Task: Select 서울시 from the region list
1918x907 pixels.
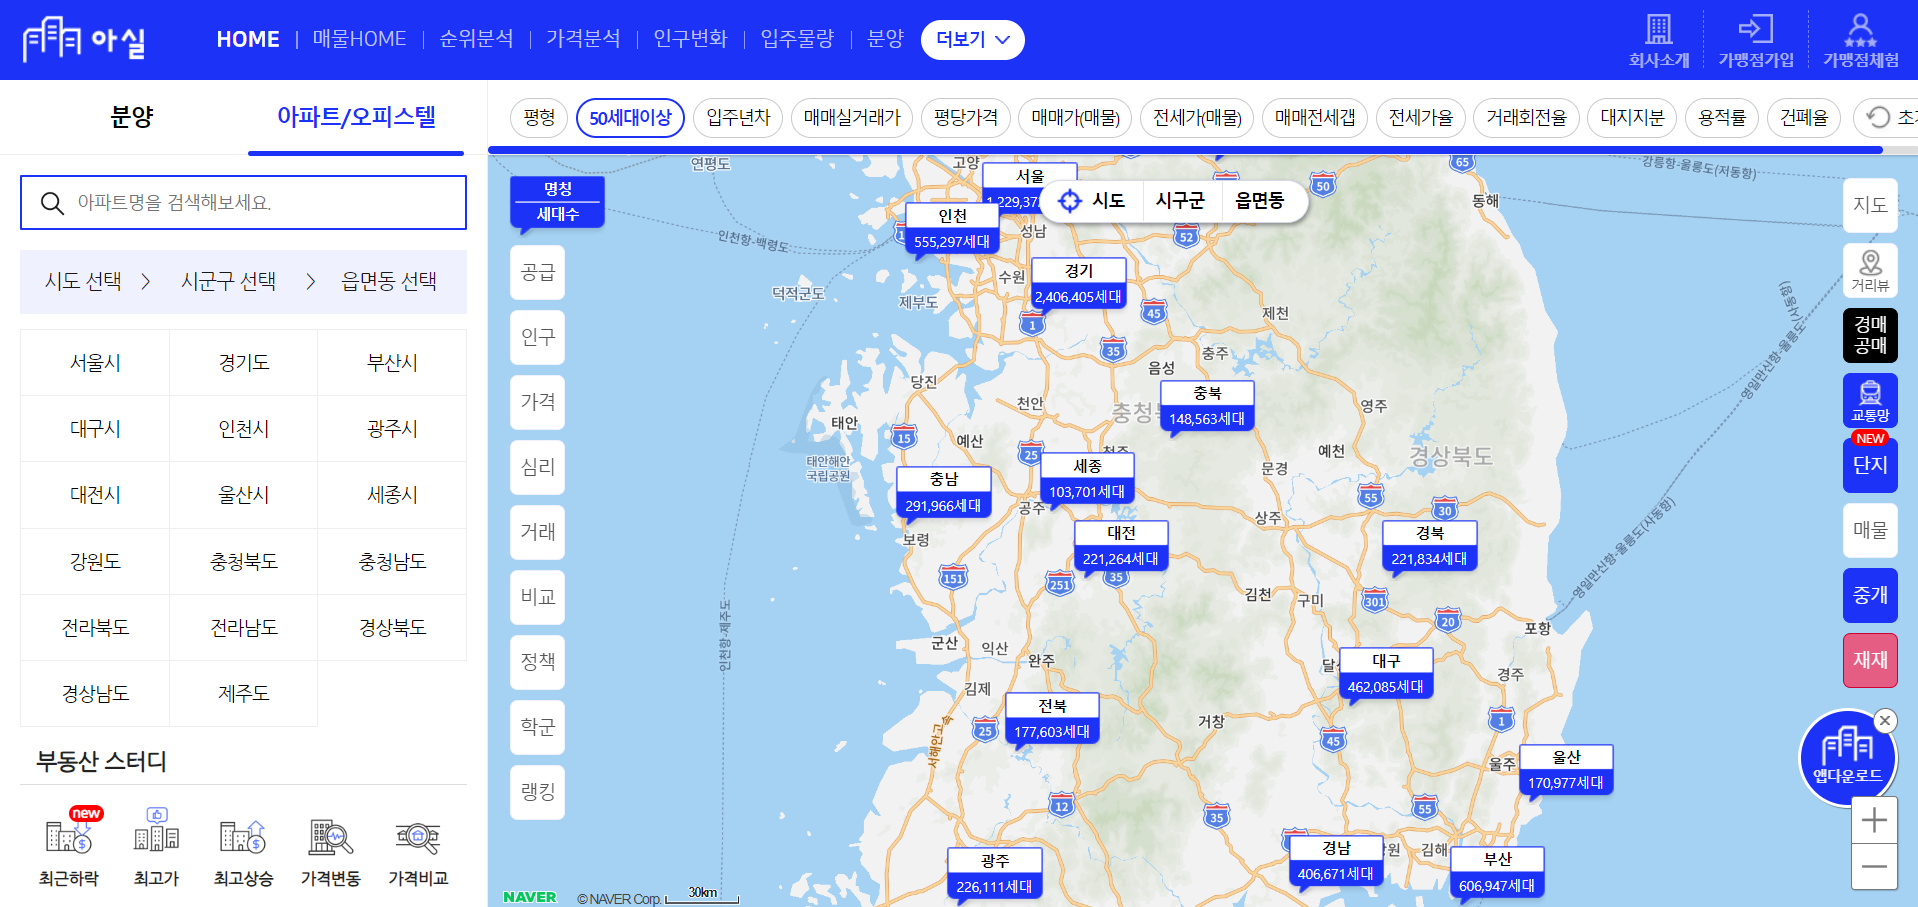Action: pyautogui.click(x=94, y=362)
